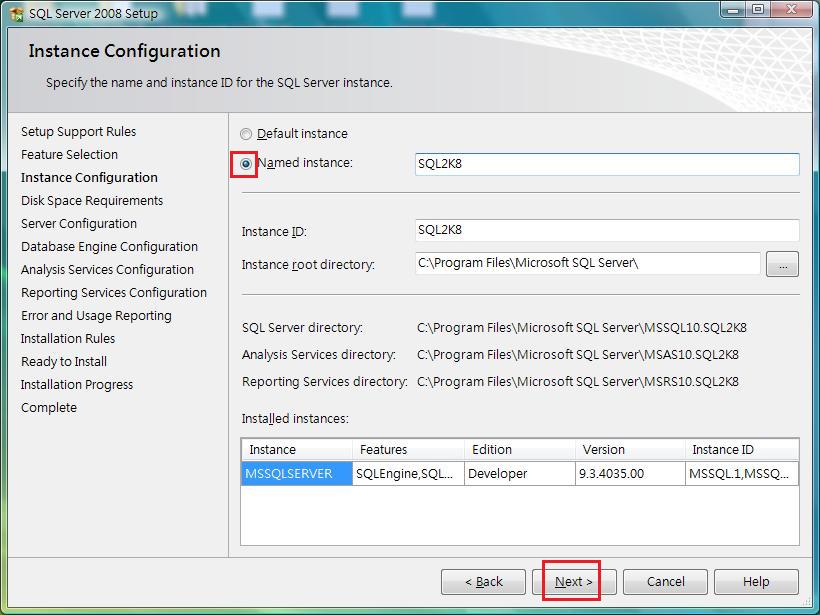Viewport: 820px width, 615px height.
Task: Click the Named instance text field
Action: click(607, 164)
